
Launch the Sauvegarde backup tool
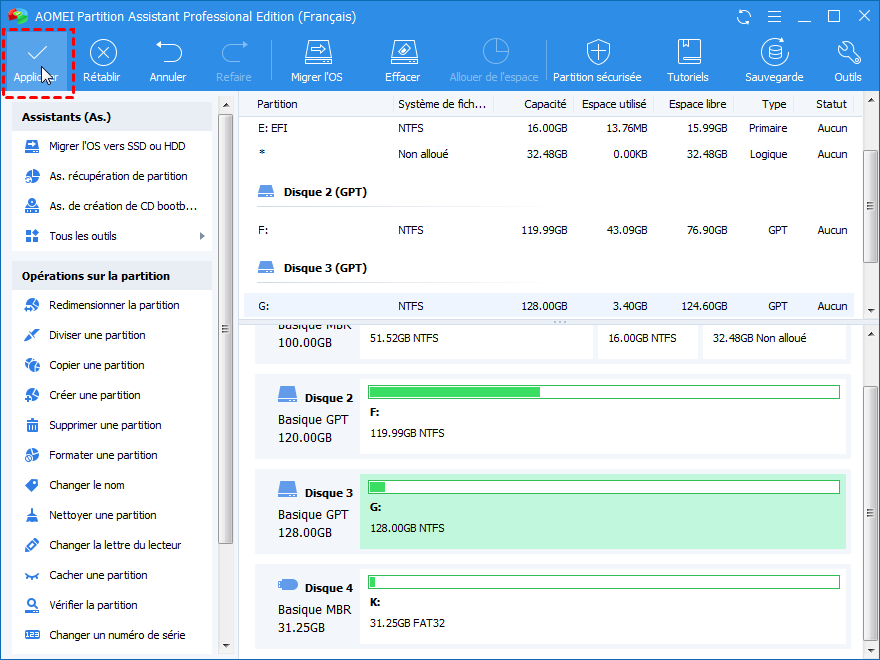pos(774,61)
